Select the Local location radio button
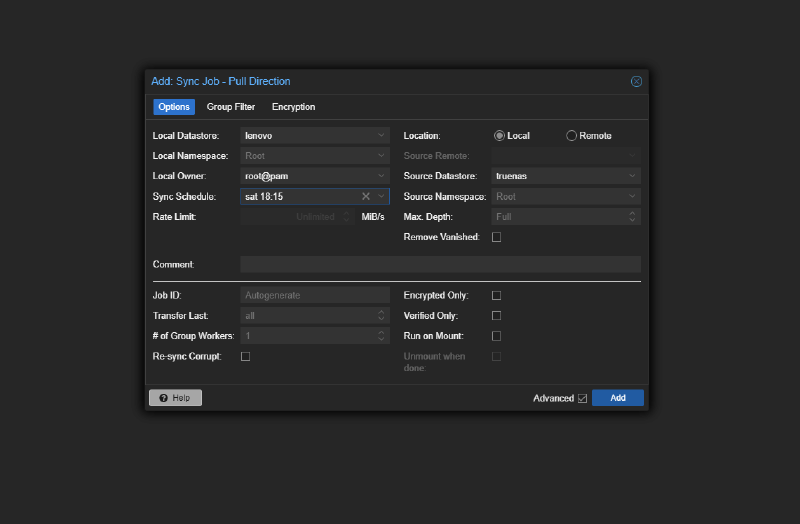The height and width of the screenshot is (524, 800). [499, 136]
